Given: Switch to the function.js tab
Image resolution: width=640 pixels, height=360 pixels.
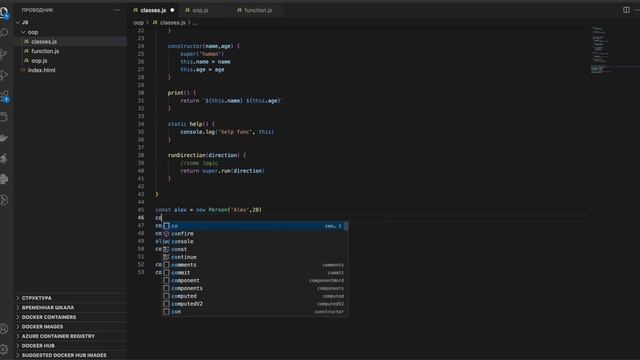Looking at the screenshot, I should coord(258,10).
